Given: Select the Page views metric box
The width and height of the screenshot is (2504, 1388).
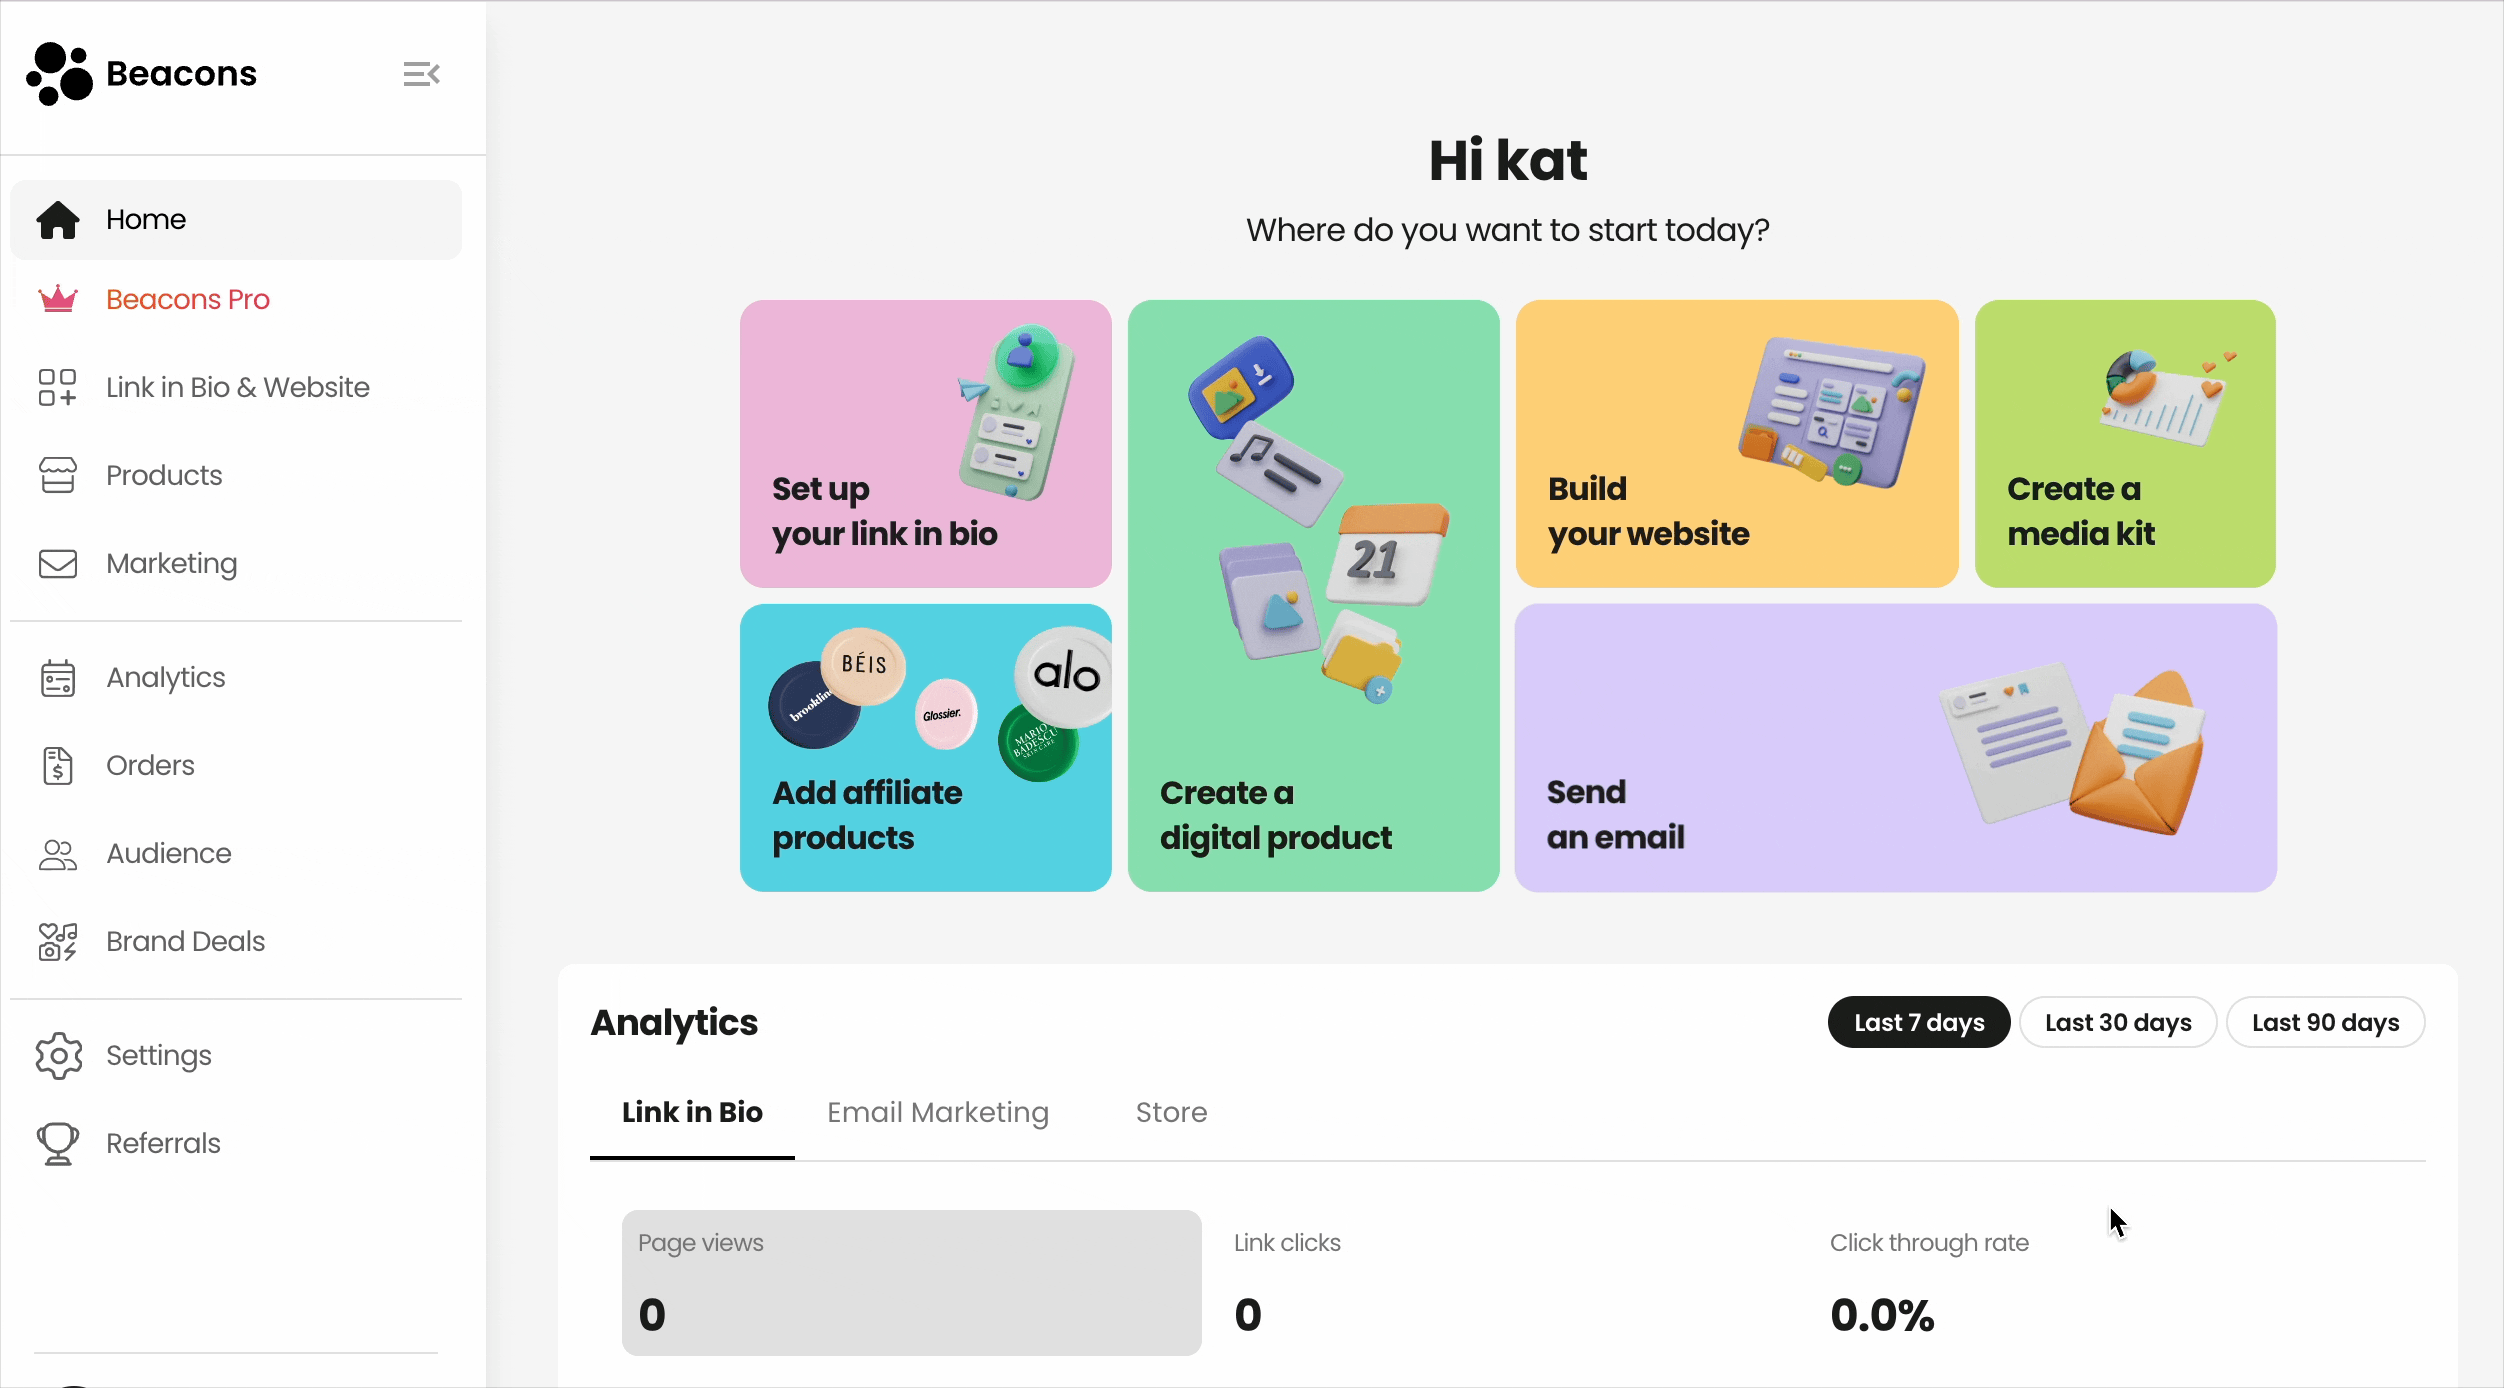Looking at the screenshot, I should pos(912,1283).
